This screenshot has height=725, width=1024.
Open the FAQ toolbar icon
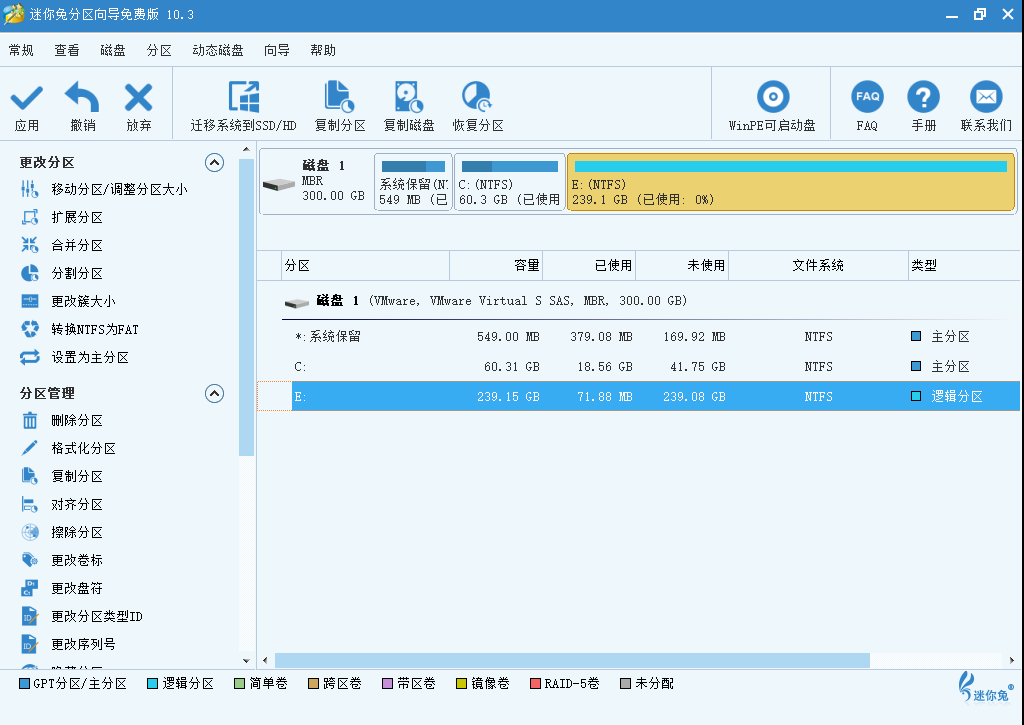coord(867,97)
